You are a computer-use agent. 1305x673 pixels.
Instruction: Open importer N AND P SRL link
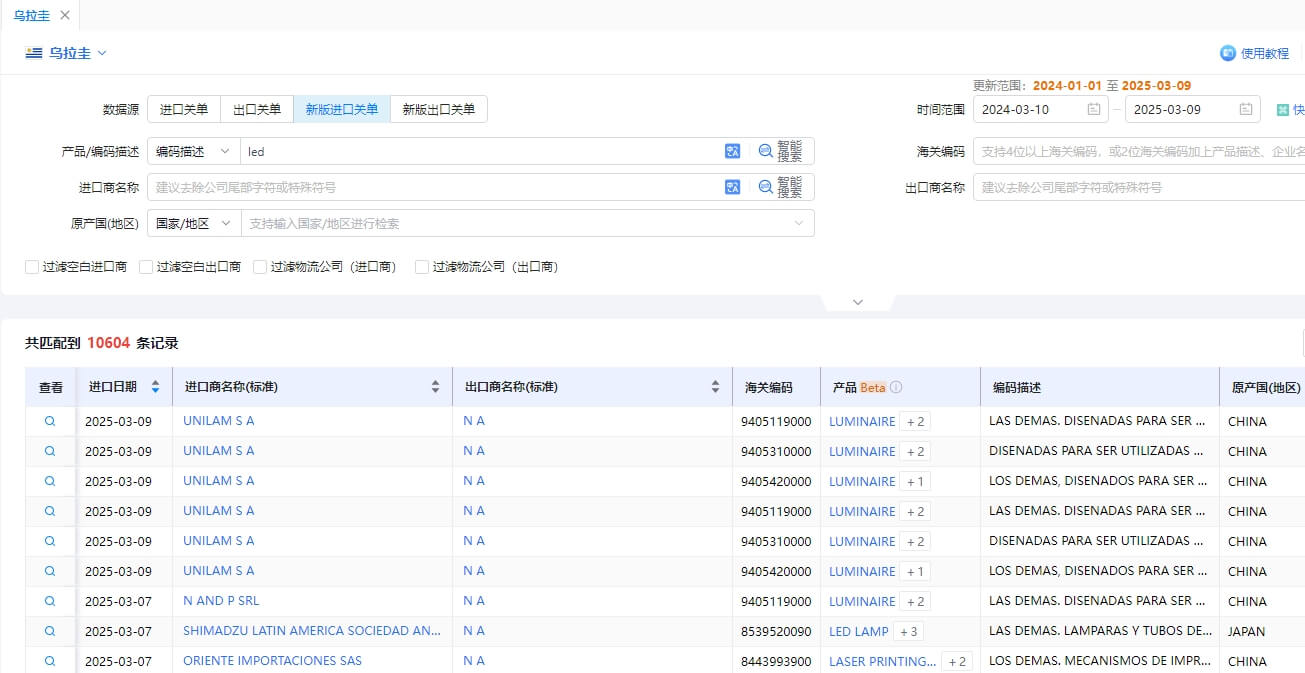(221, 601)
